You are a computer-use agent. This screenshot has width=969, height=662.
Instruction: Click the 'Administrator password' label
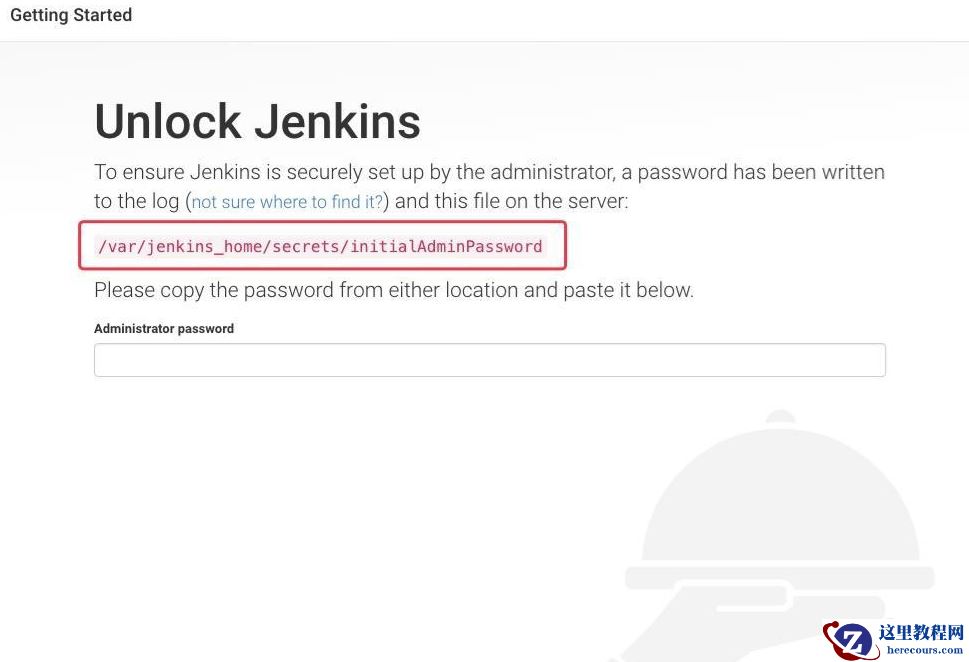pos(163,328)
